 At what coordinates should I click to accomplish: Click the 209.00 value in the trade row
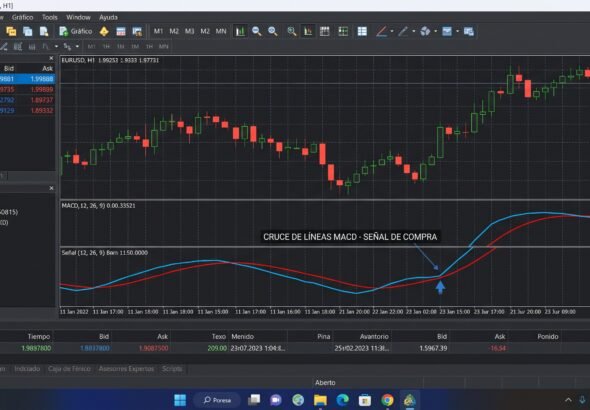(x=217, y=348)
